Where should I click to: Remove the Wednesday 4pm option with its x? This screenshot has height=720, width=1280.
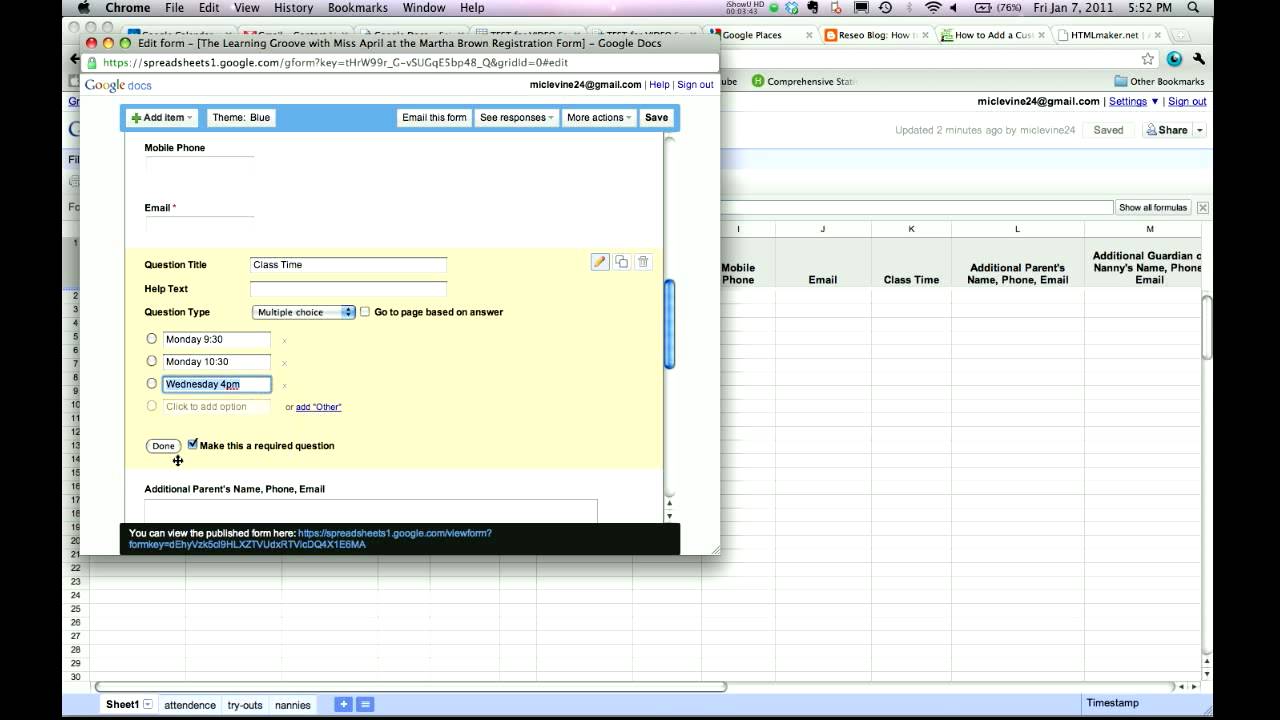[284, 385]
